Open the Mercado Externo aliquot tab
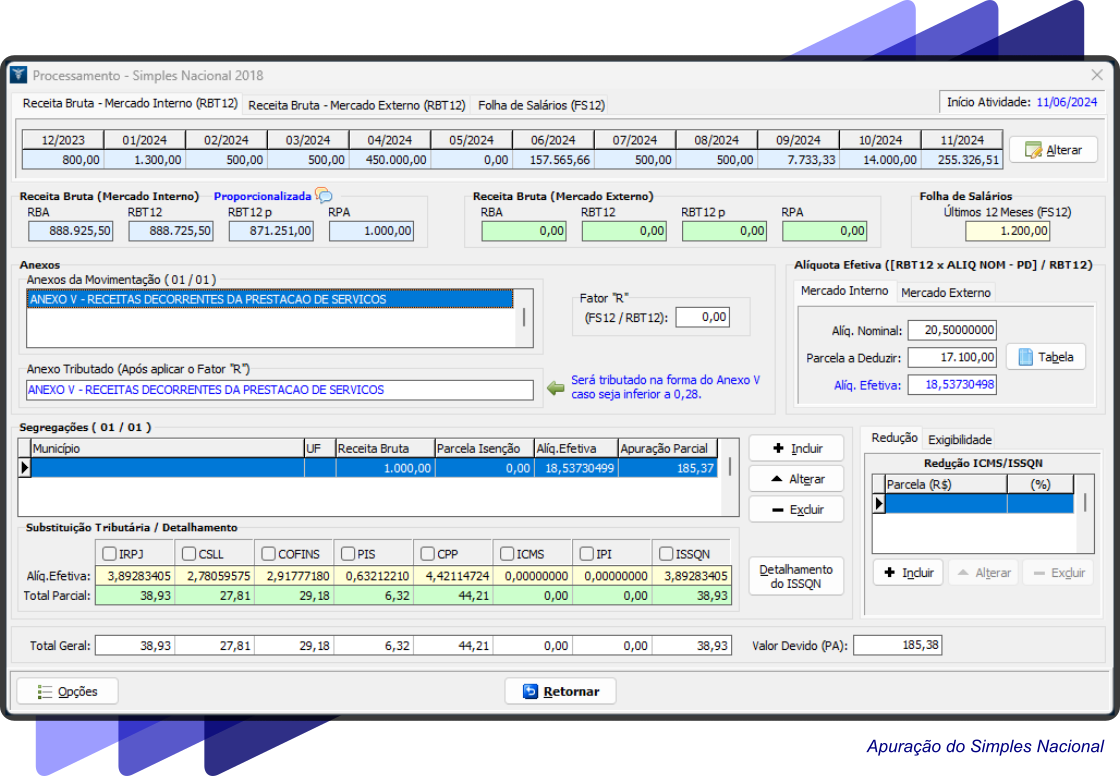The image size is (1120, 776). coord(945,293)
